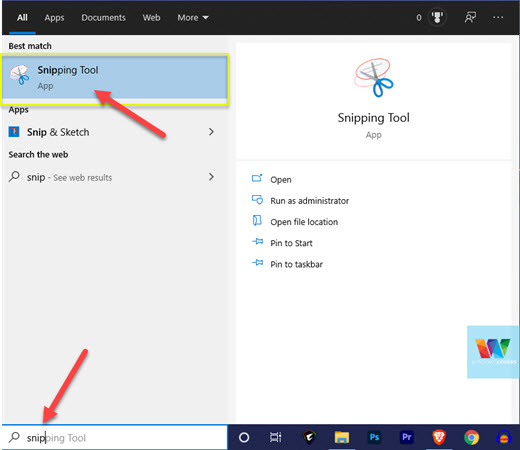This screenshot has width=520, height=450.
Task: Click the Run as administrator shield icon
Action: [257, 199]
